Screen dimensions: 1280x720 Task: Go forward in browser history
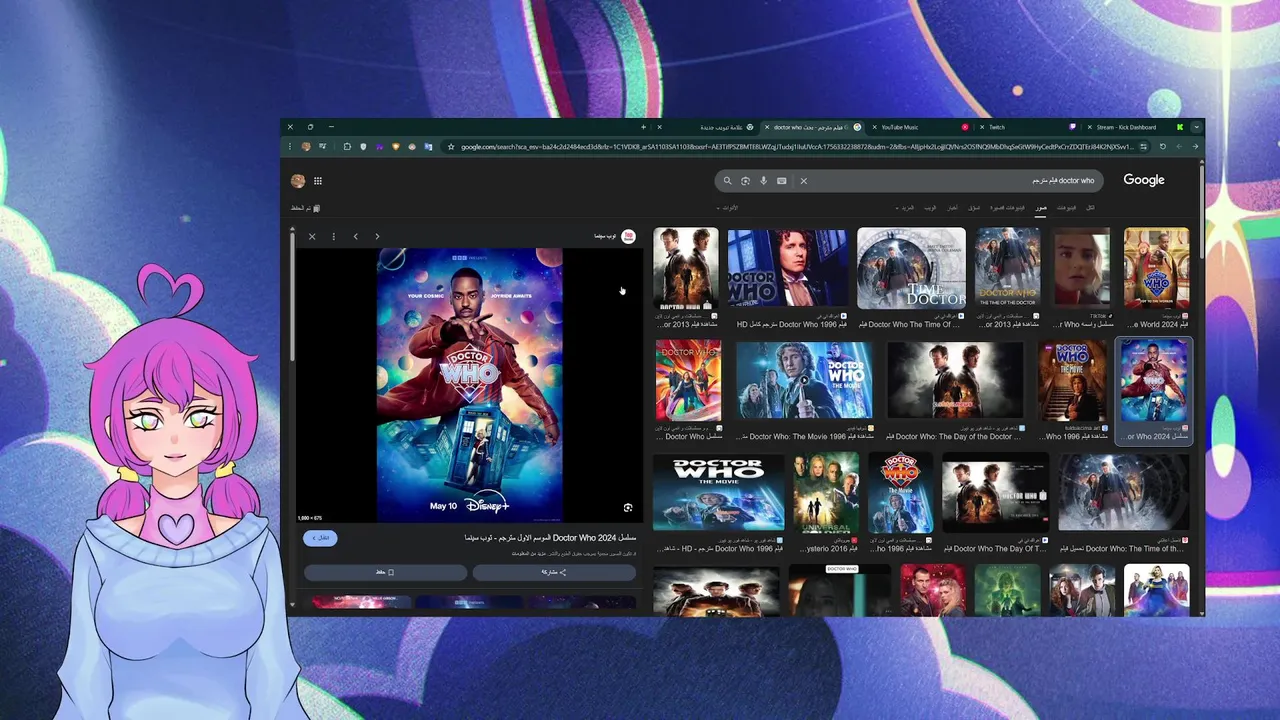coord(1179,147)
